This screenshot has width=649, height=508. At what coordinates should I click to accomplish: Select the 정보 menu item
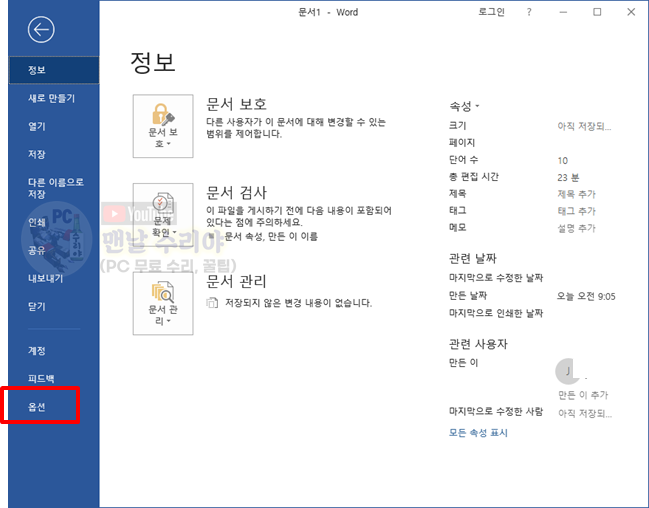coord(54,70)
